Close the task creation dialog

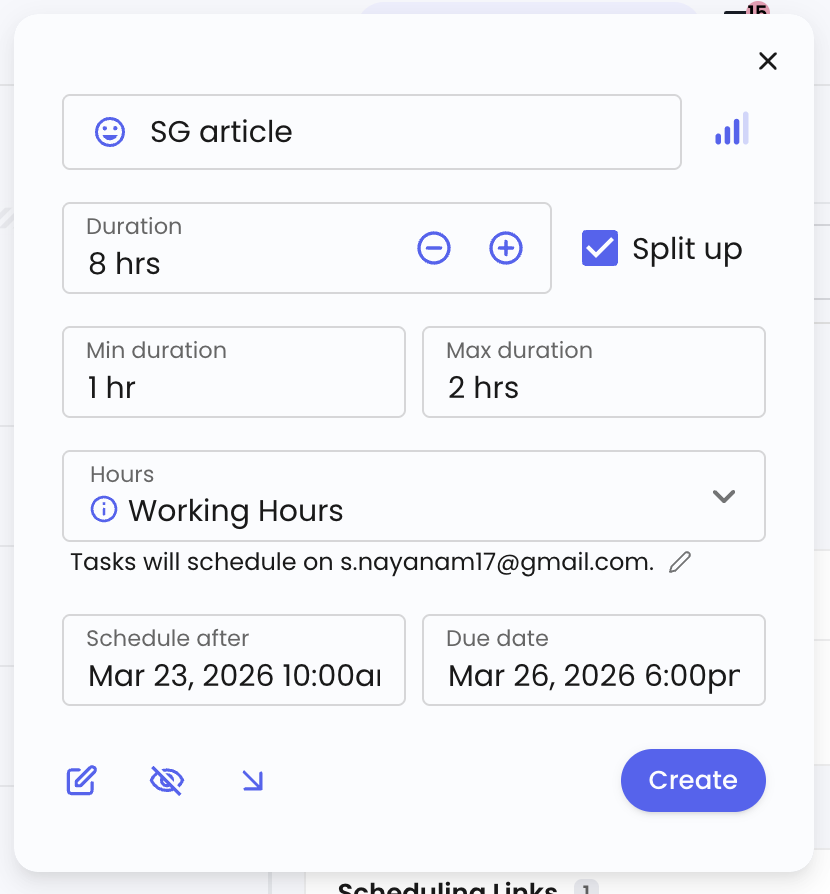click(x=767, y=61)
